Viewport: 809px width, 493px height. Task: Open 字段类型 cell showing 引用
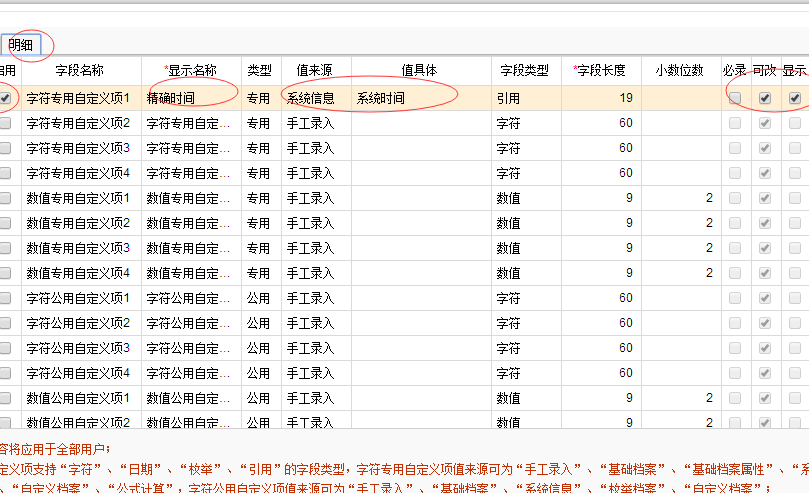526,98
